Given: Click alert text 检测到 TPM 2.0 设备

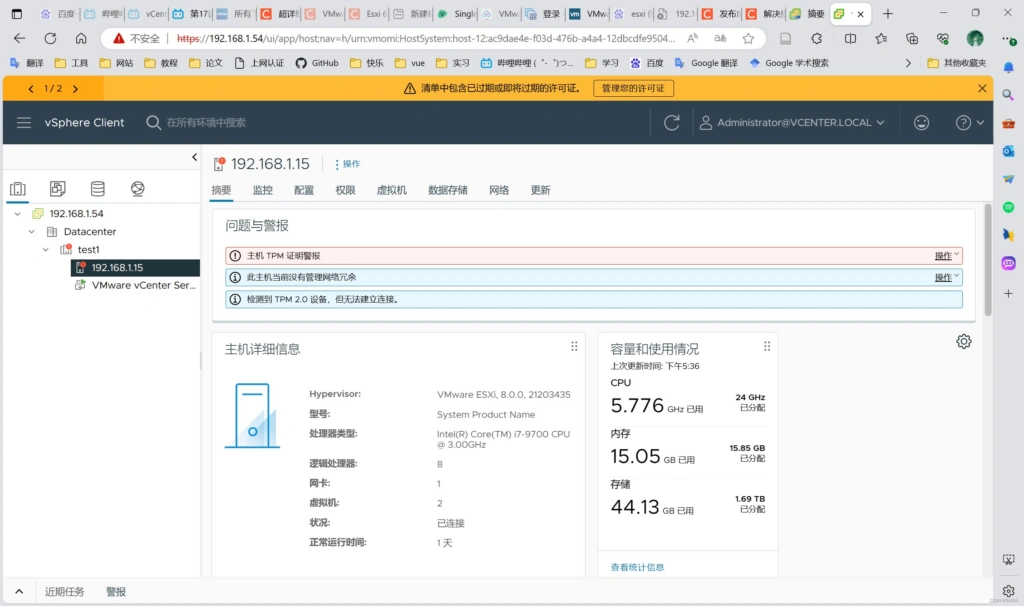Looking at the screenshot, I should pos(322,299).
